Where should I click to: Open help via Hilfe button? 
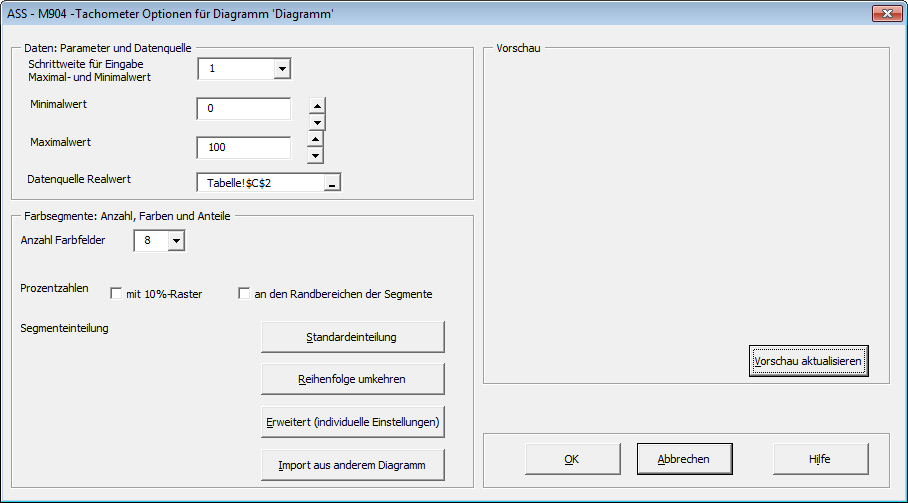point(820,459)
